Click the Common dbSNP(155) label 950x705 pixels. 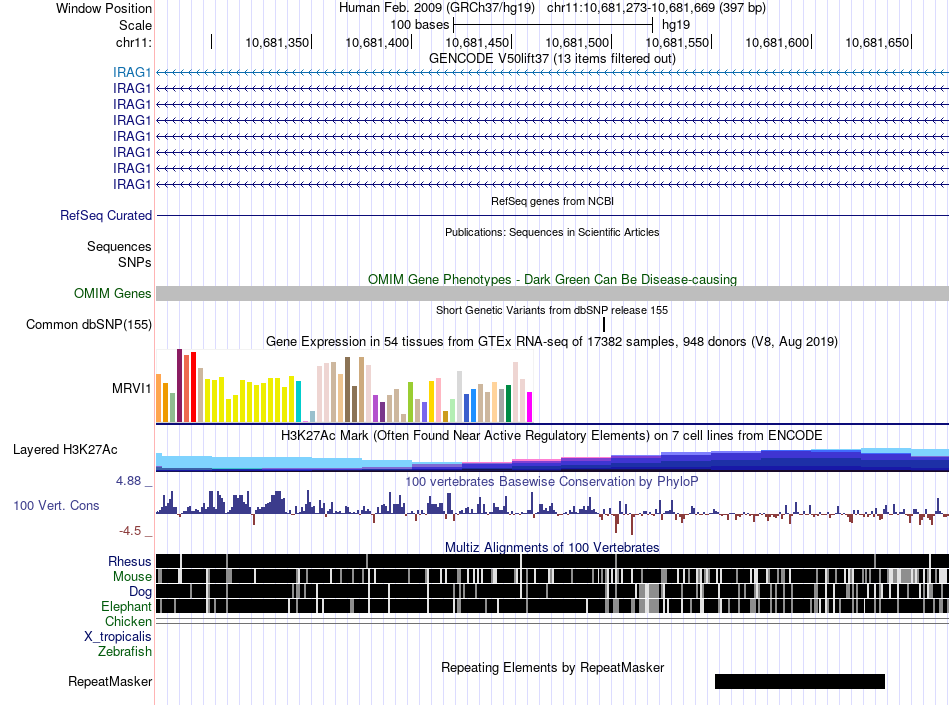click(x=88, y=325)
